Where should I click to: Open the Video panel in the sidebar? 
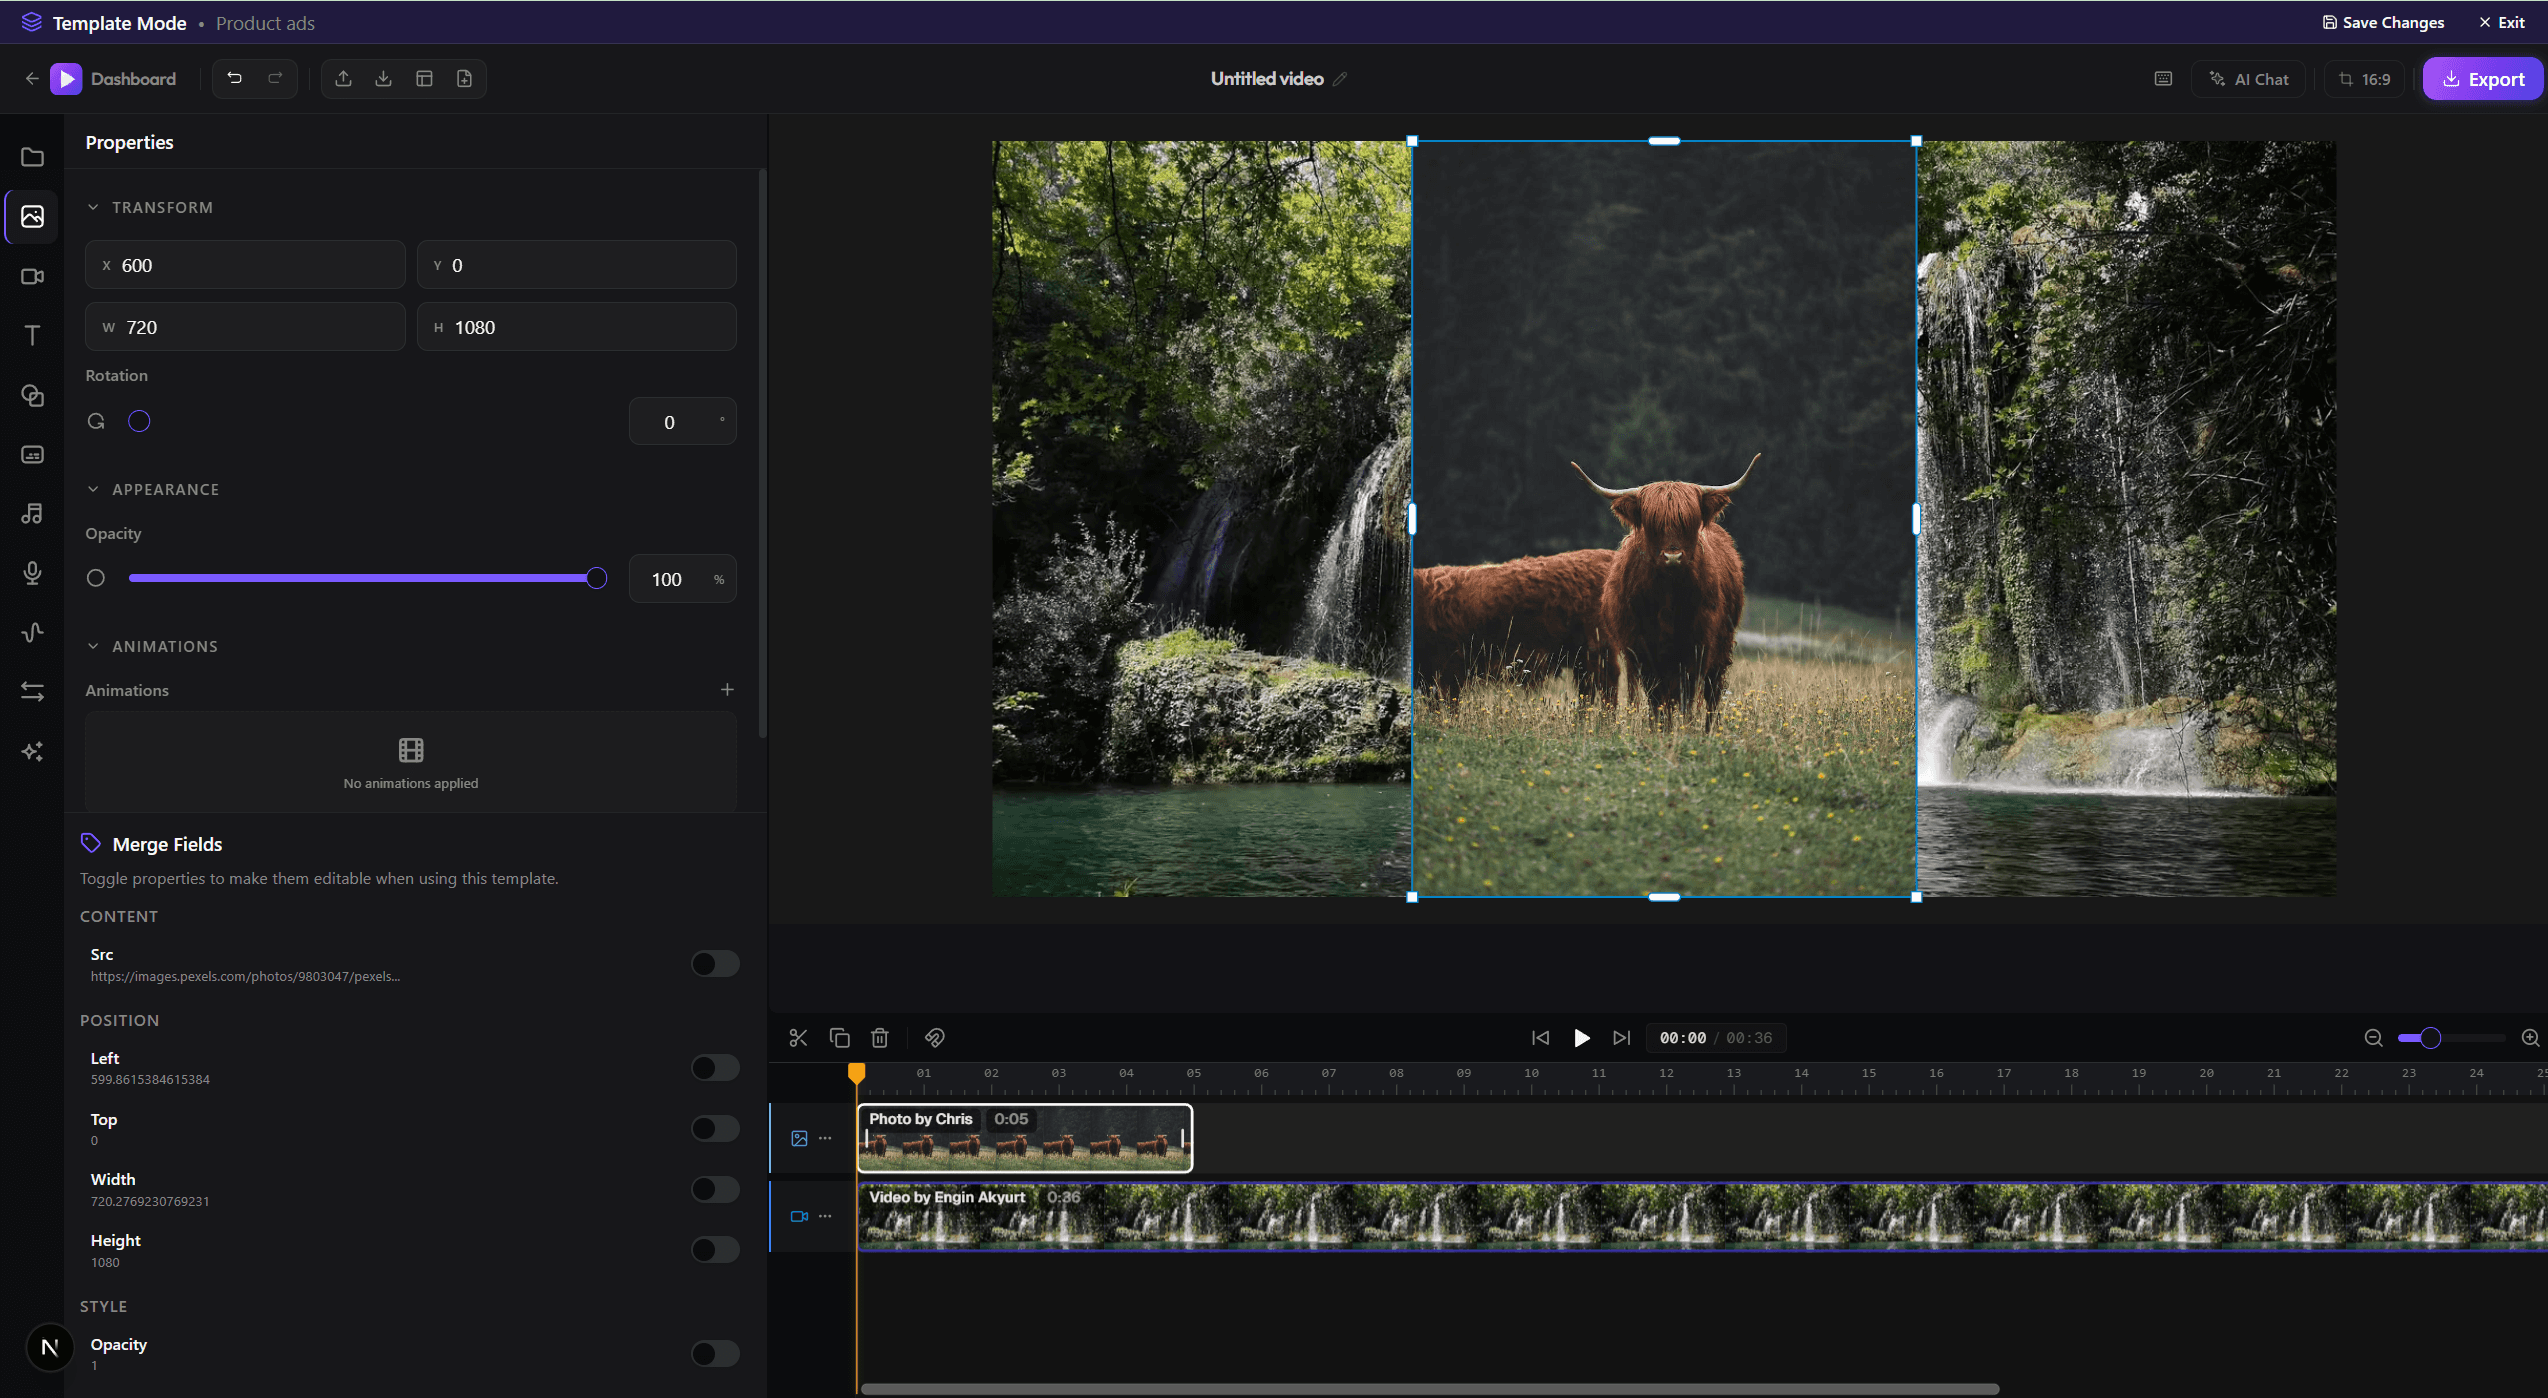click(x=32, y=277)
